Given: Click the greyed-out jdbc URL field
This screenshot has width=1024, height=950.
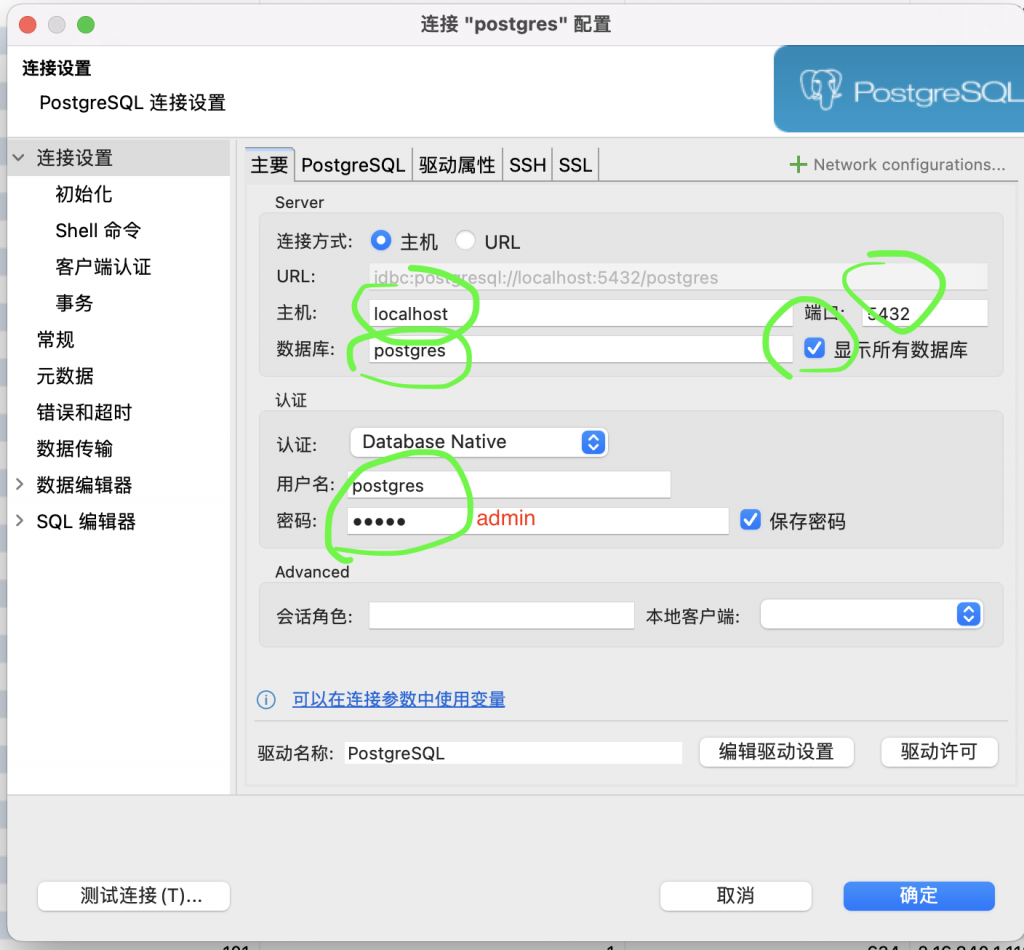Looking at the screenshot, I should pos(678,277).
